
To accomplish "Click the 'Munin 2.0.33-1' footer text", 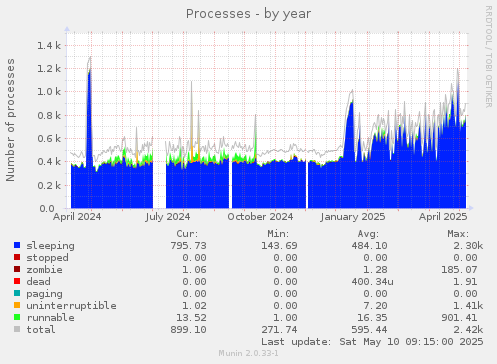I will [x=248, y=353].
